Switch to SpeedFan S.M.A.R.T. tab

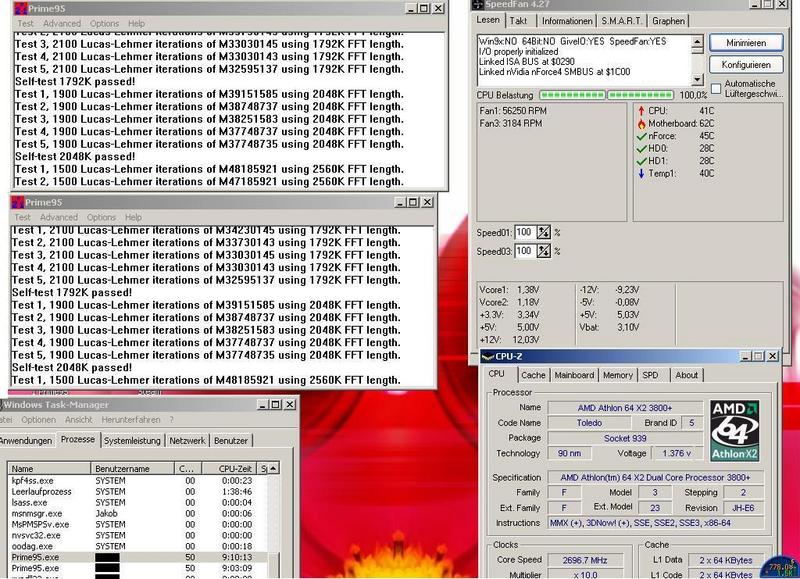pyautogui.click(x=621, y=21)
